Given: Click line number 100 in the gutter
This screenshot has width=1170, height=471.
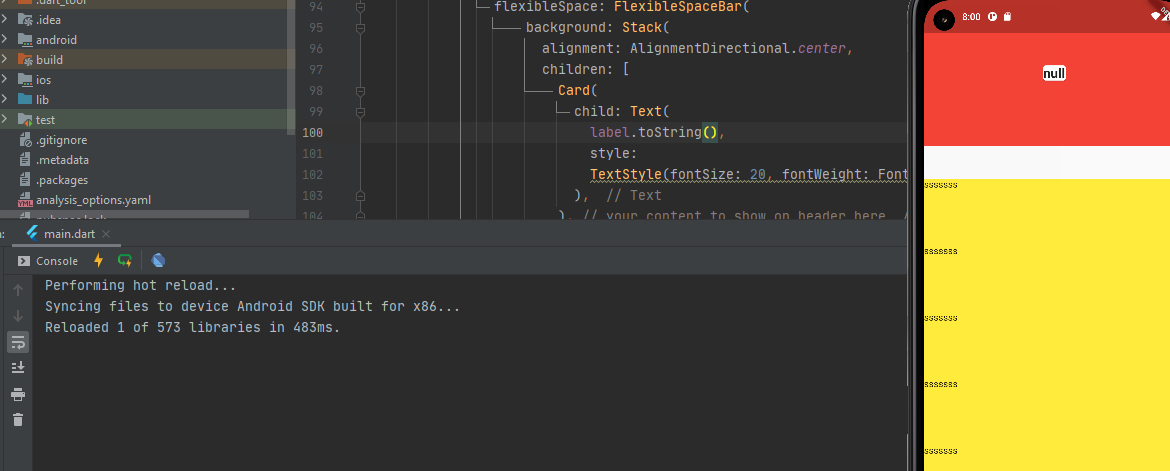Looking at the screenshot, I should 312,133.
